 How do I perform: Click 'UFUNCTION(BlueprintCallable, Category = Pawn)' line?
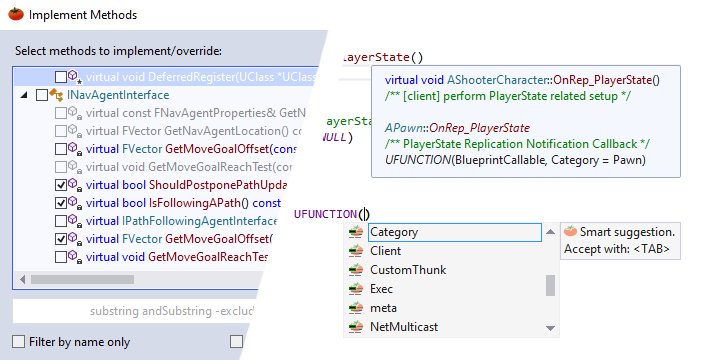pos(515,160)
